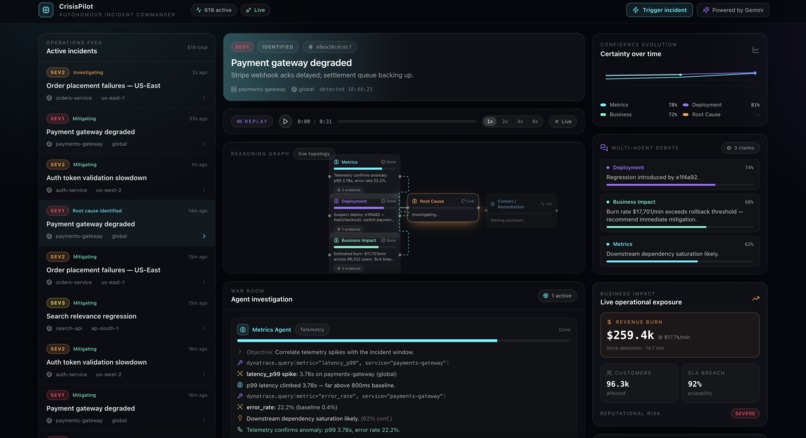The height and width of the screenshot is (438, 806).
Task: Click the customers people icon
Action: 609,373
